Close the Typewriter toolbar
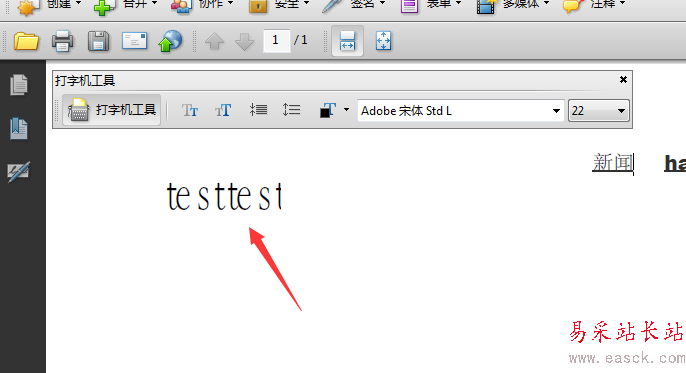 click(623, 80)
